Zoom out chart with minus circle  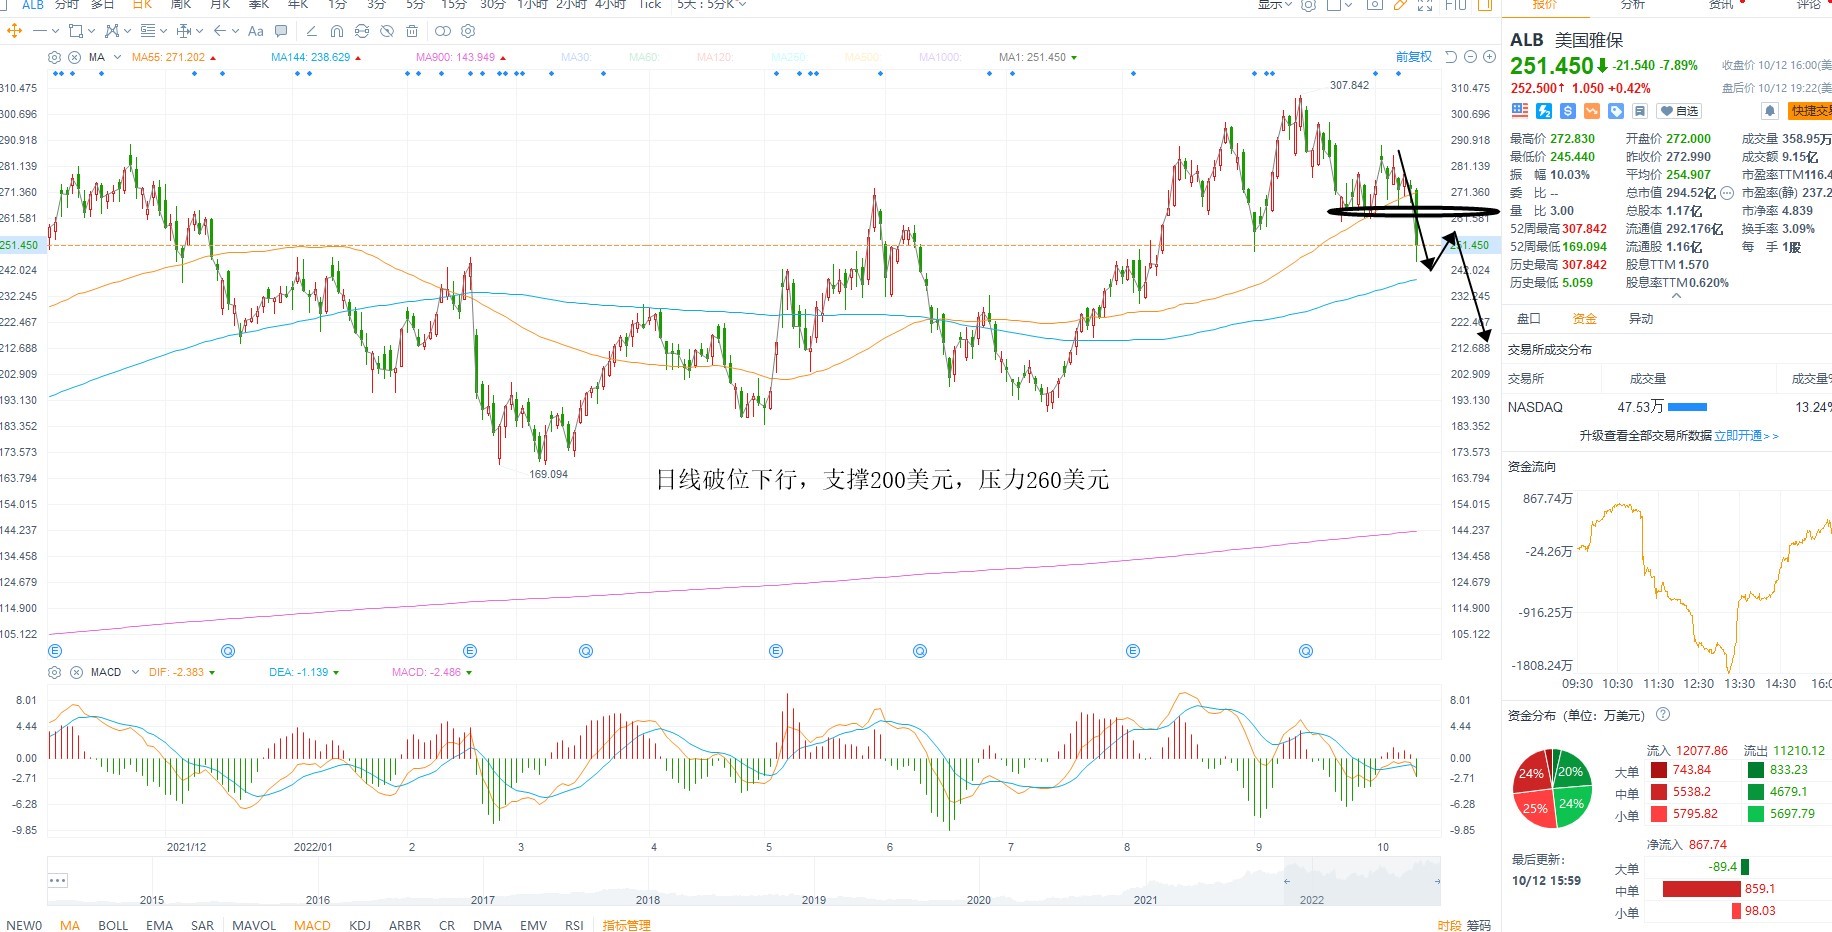(1471, 57)
